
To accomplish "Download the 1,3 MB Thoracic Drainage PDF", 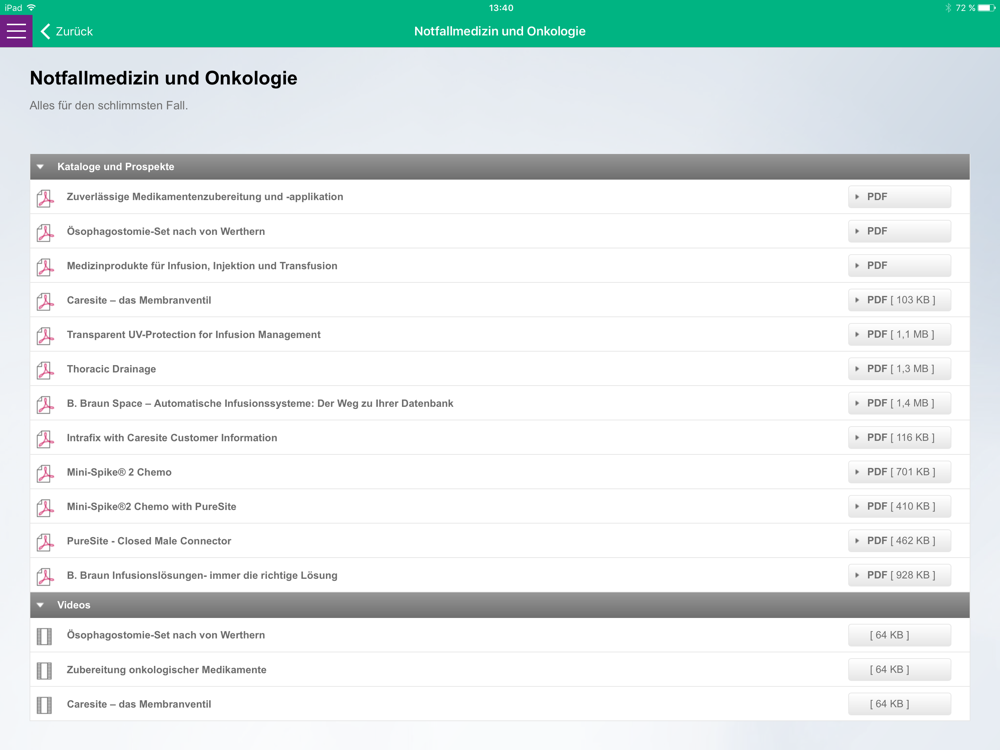I will pos(899,369).
